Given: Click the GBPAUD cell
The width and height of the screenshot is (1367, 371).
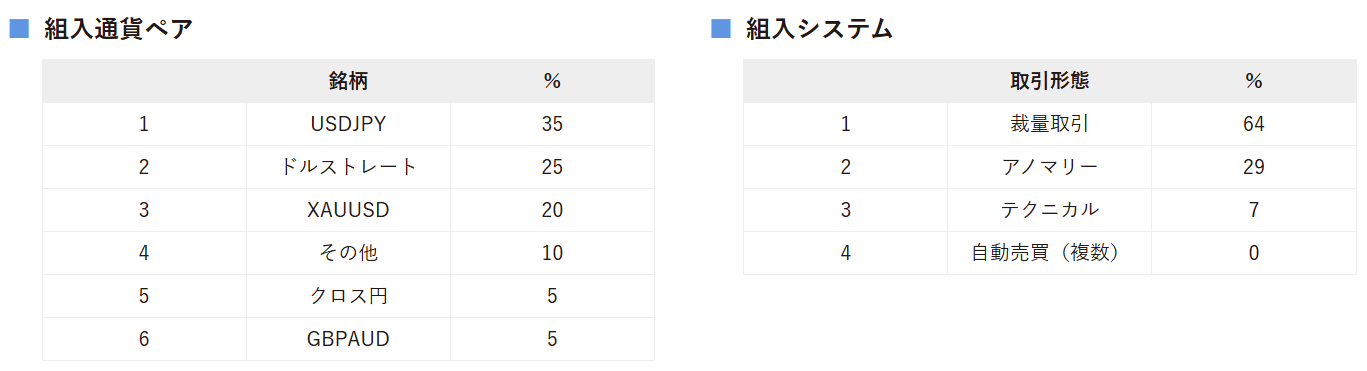Looking at the screenshot, I should pyautogui.click(x=348, y=339).
